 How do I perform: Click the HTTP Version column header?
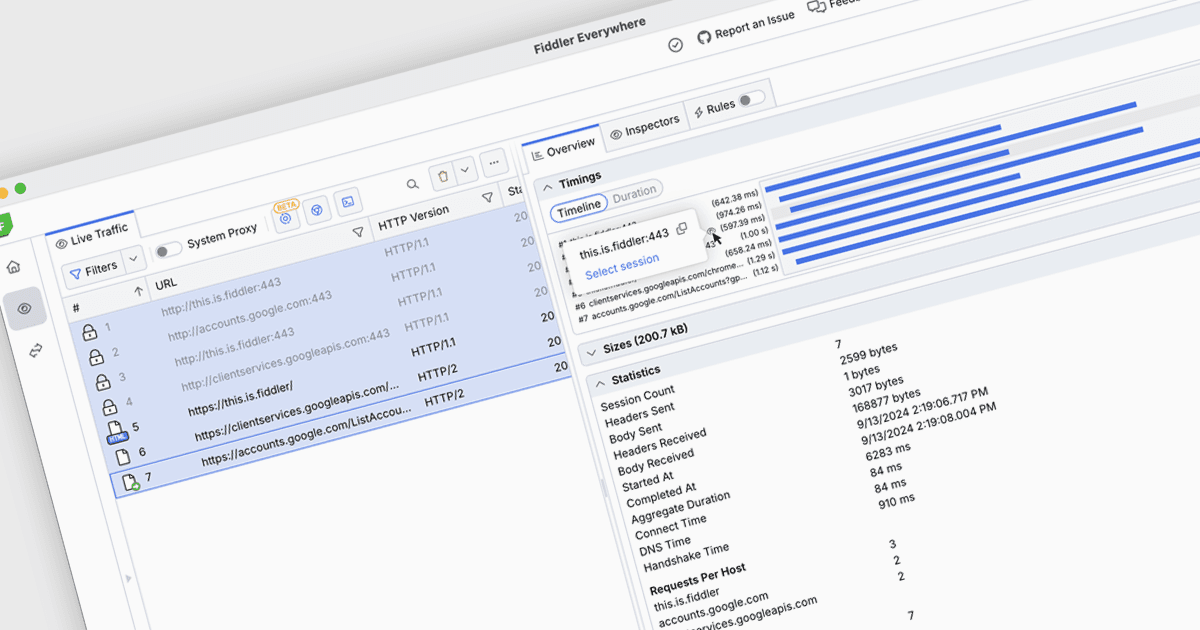pos(414,220)
